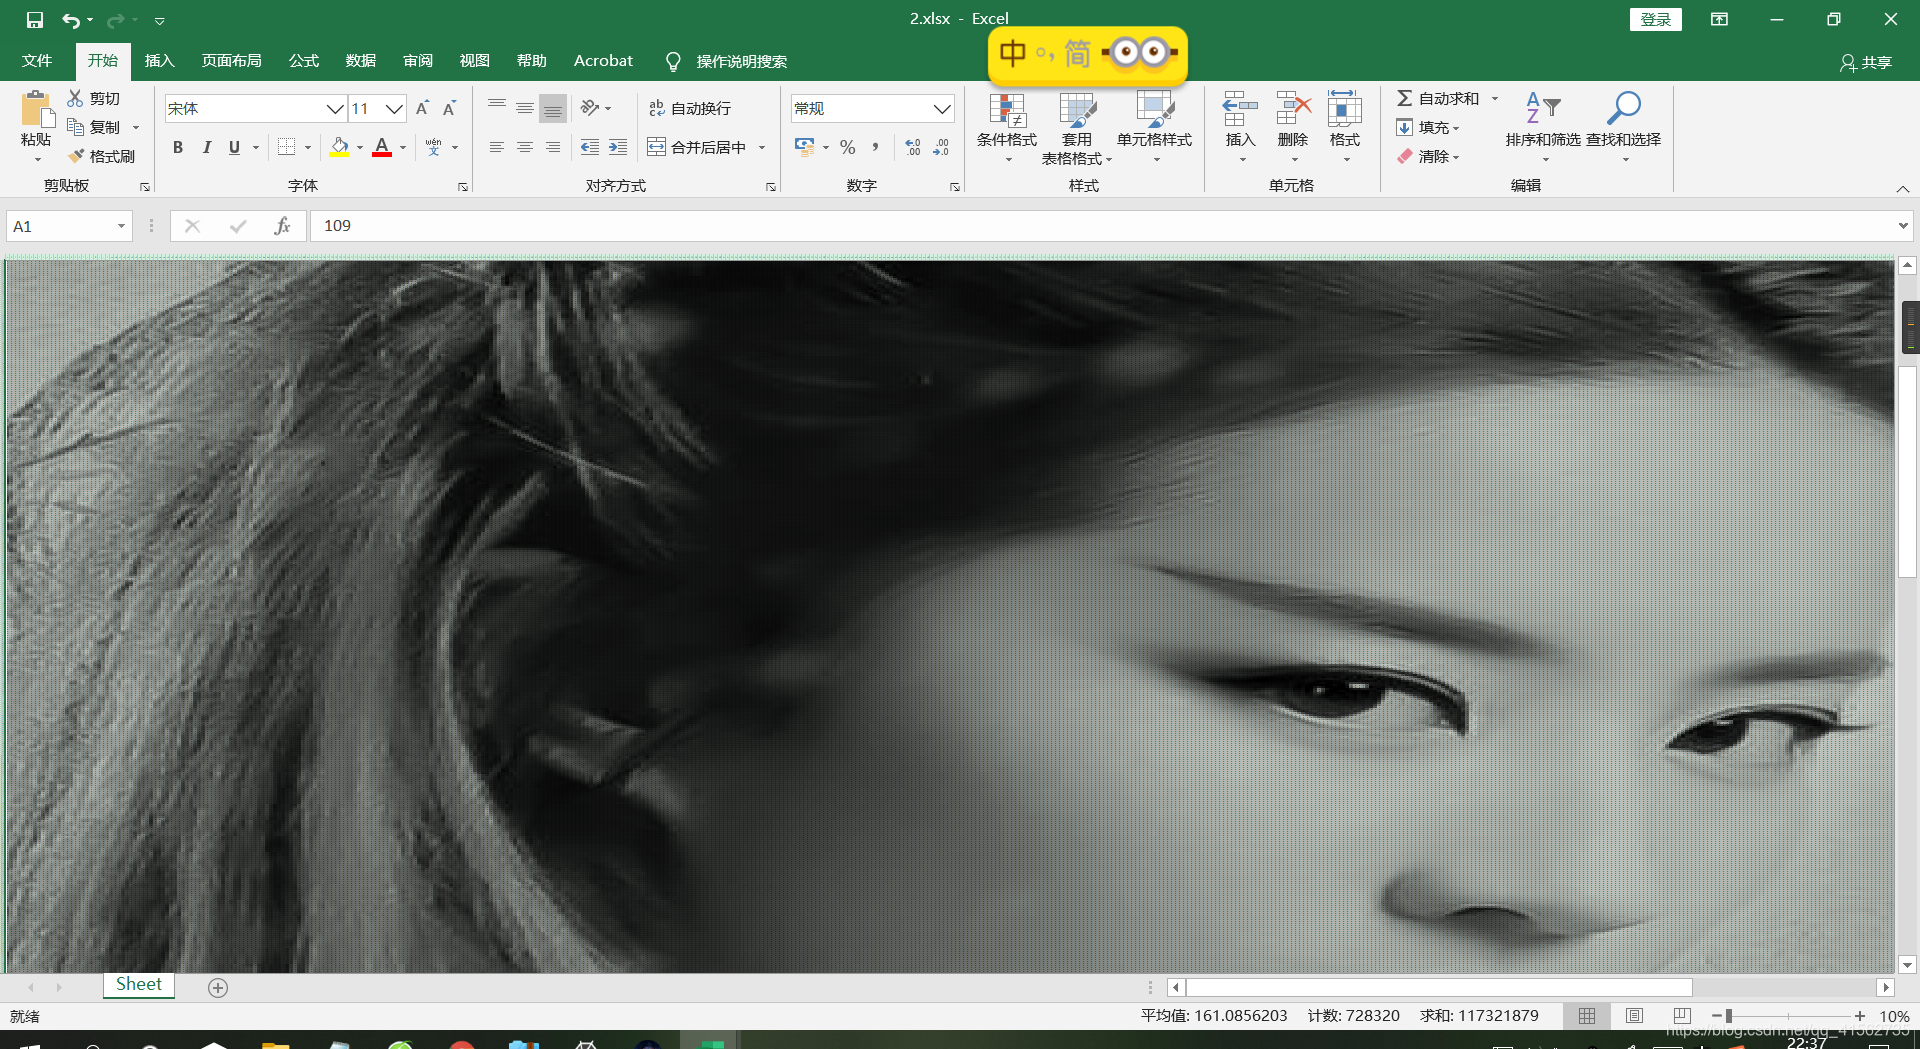The height and width of the screenshot is (1049, 1920).
Task: Apply percent style format
Action: click(x=848, y=147)
